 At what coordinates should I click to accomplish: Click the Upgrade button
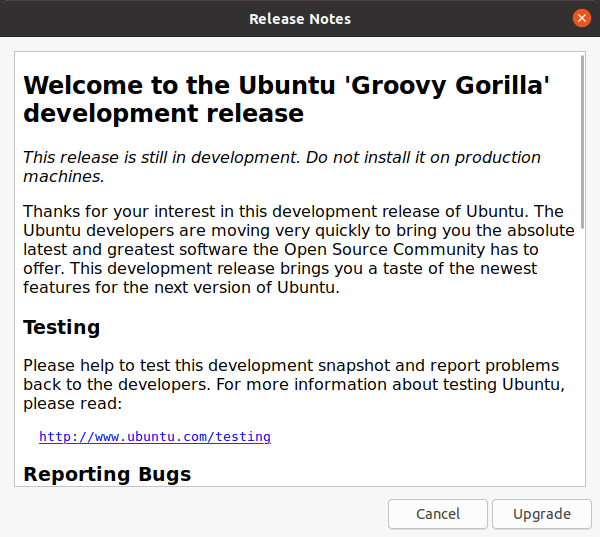coord(541,514)
